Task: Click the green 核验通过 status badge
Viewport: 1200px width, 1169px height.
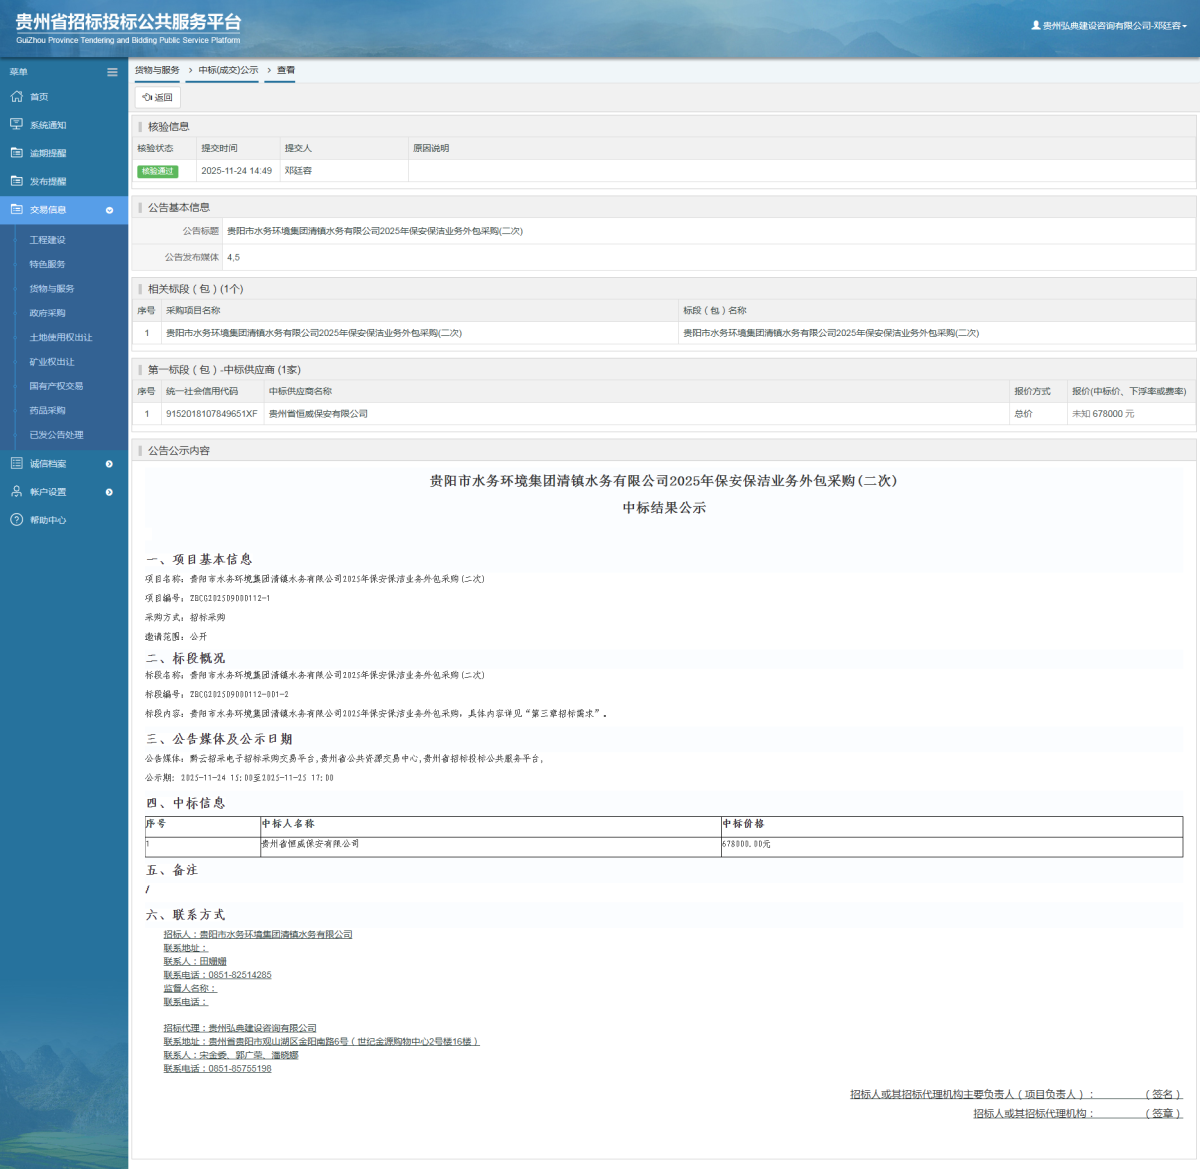Action: (157, 171)
